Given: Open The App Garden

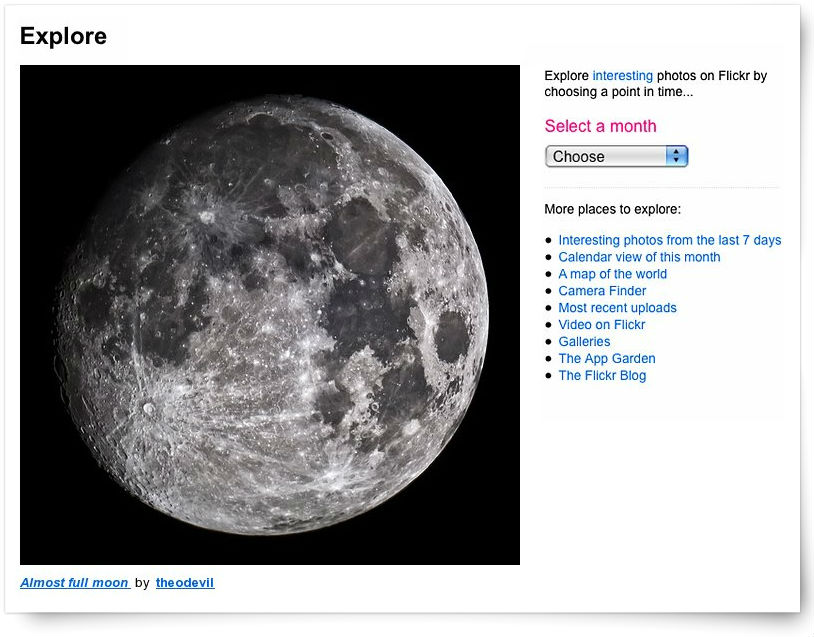Looking at the screenshot, I should click(606, 359).
